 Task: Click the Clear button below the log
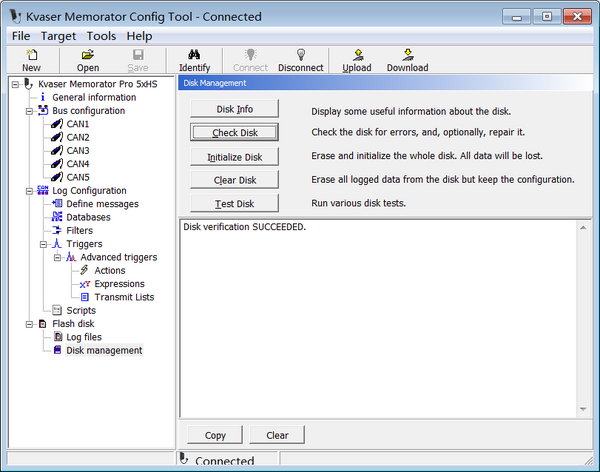pyautogui.click(x=277, y=435)
